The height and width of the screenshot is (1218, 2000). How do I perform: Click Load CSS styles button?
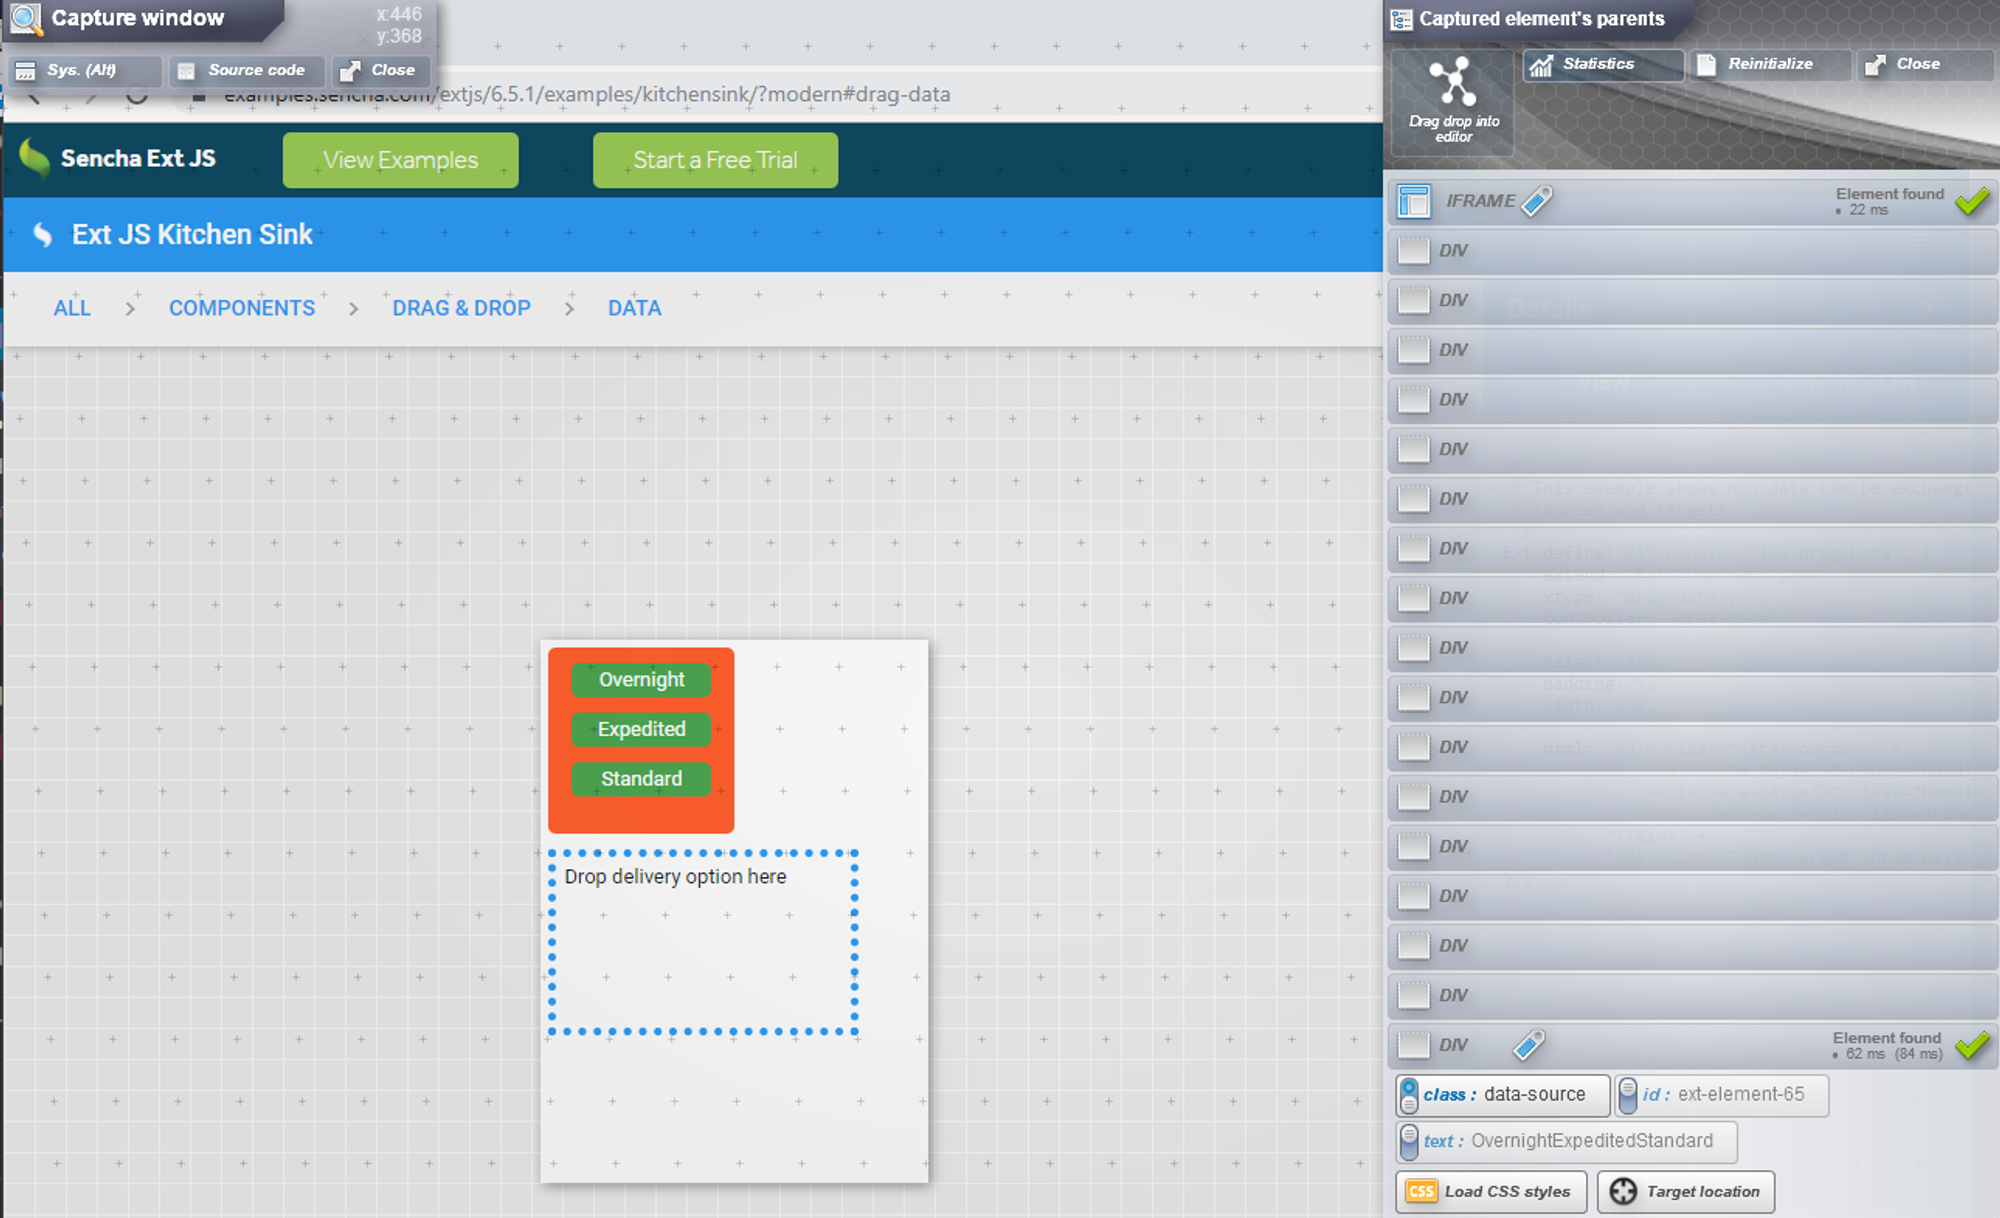point(1491,1192)
